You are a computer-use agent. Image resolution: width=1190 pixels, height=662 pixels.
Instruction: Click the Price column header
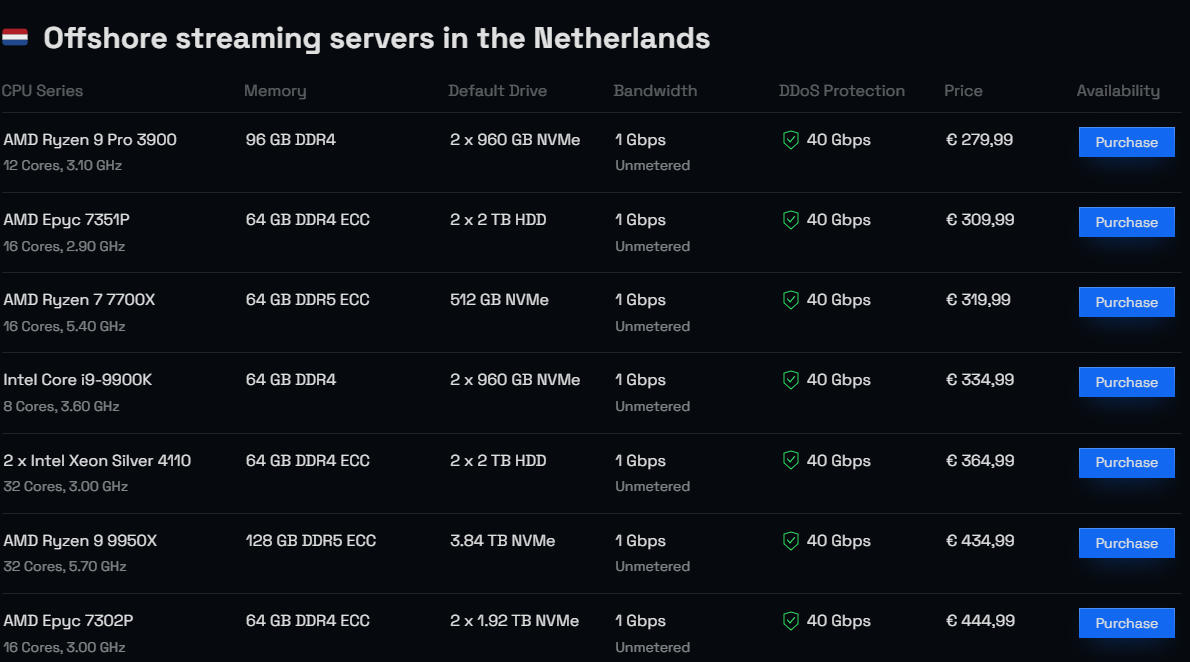[x=963, y=91]
